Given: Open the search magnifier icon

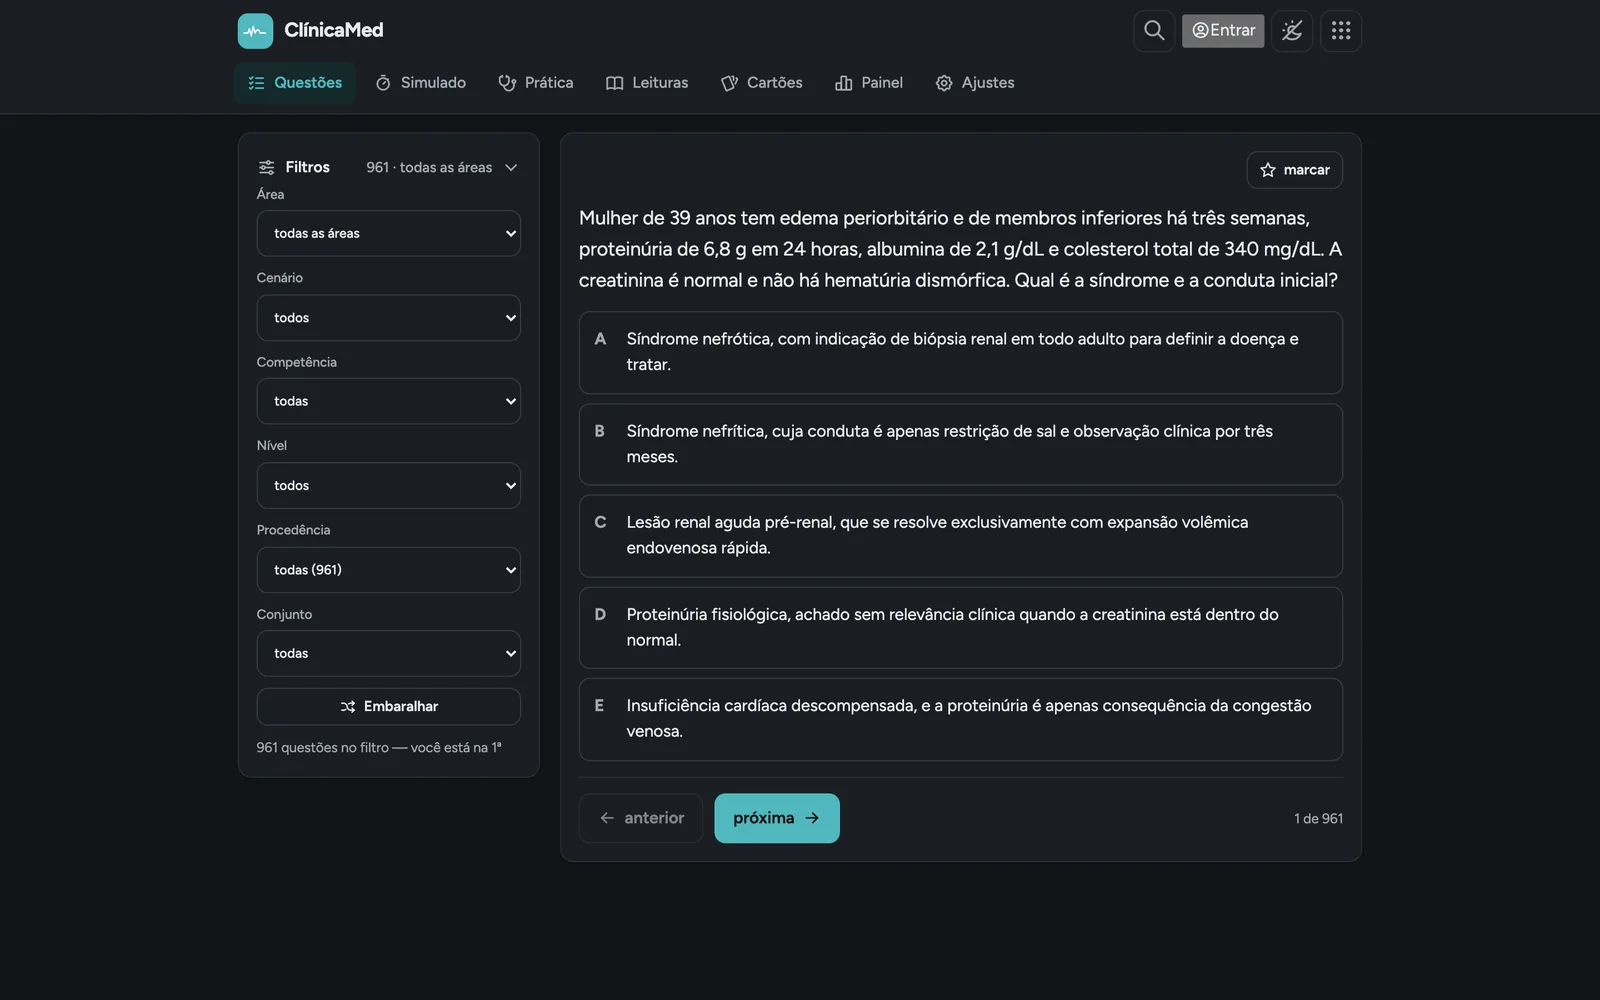Looking at the screenshot, I should (x=1154, y=31).
